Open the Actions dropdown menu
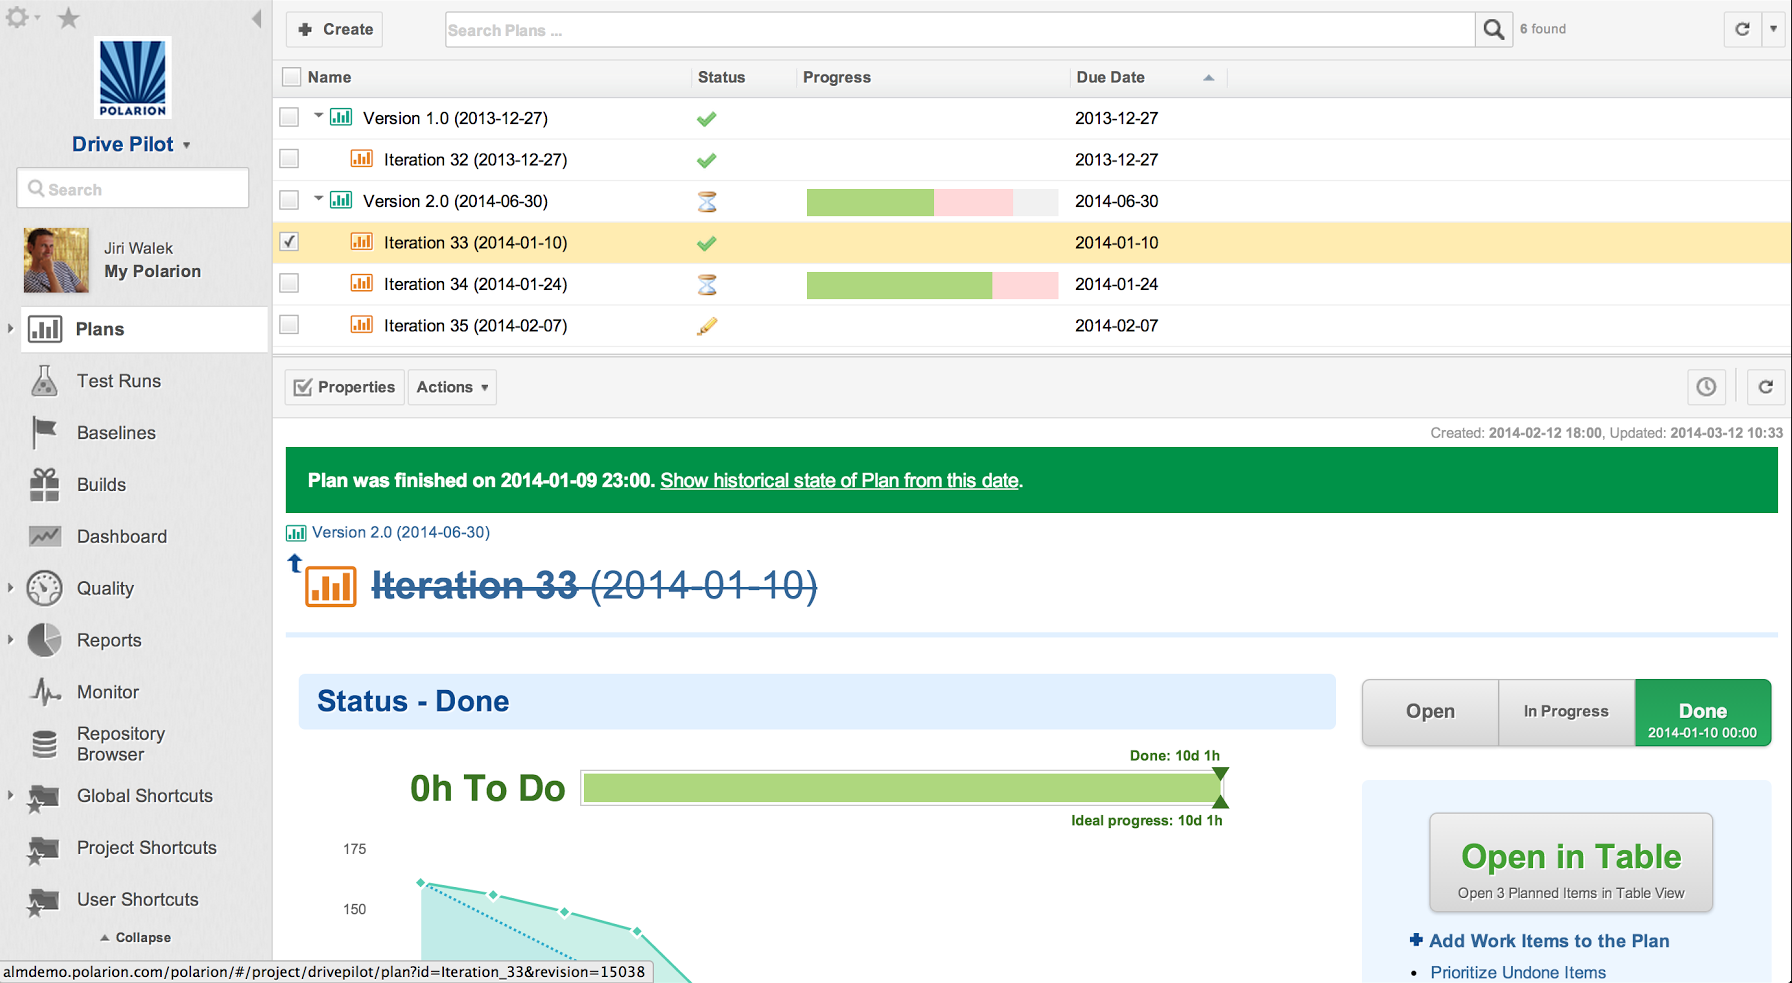This screenshot has height=983, width=1792. pyautogui.click(x=452, y=387)
